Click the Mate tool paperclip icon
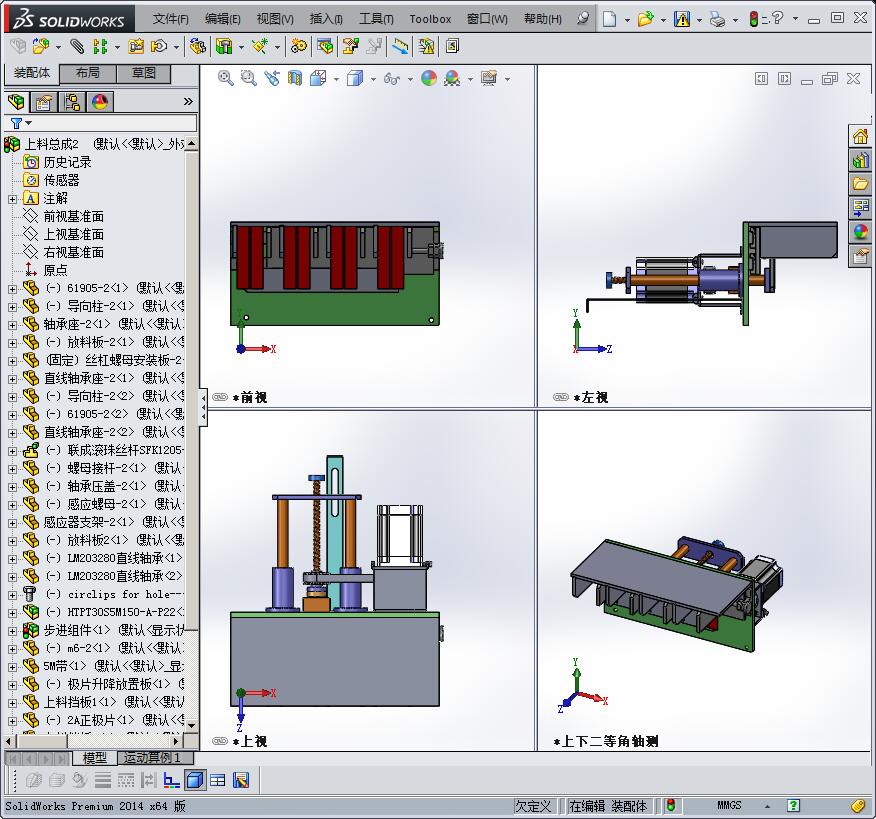This screenshot has width=876, height=819. 76,46
